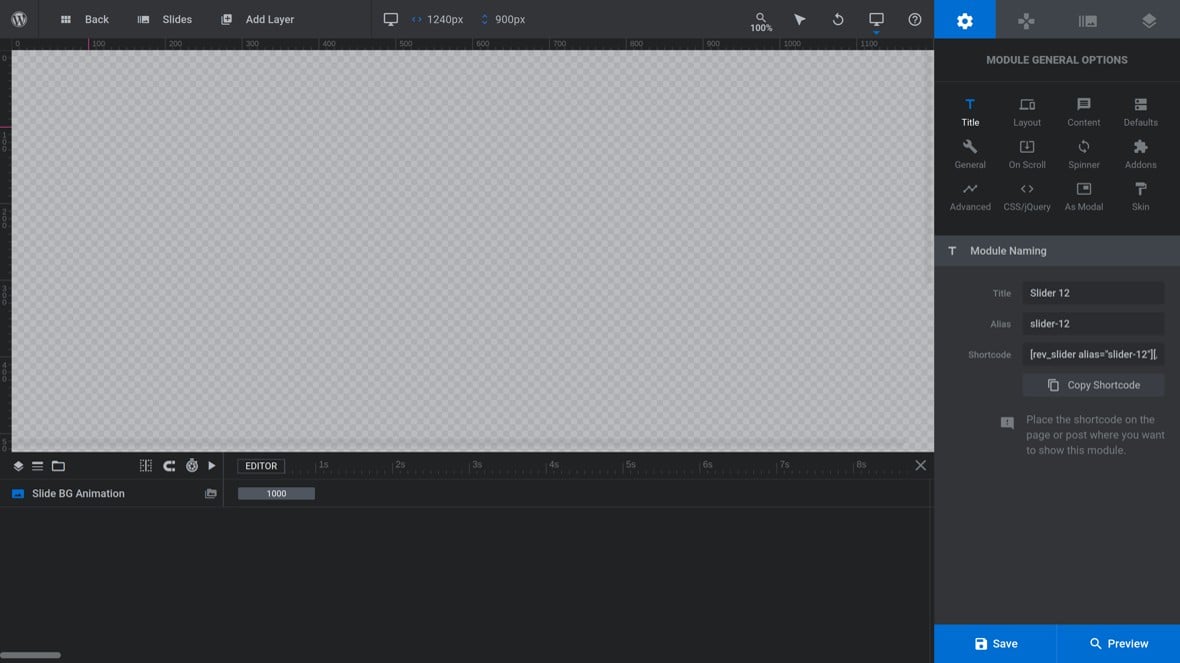Screen dimensions: 1180x663
Task: Open the Content settings section
Action: [1084, 112]
